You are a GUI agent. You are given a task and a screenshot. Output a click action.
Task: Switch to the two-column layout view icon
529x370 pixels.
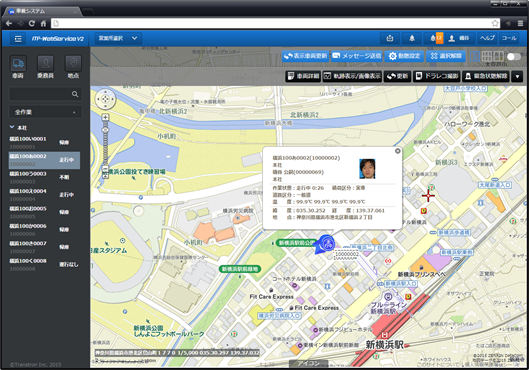coord(475,56)
